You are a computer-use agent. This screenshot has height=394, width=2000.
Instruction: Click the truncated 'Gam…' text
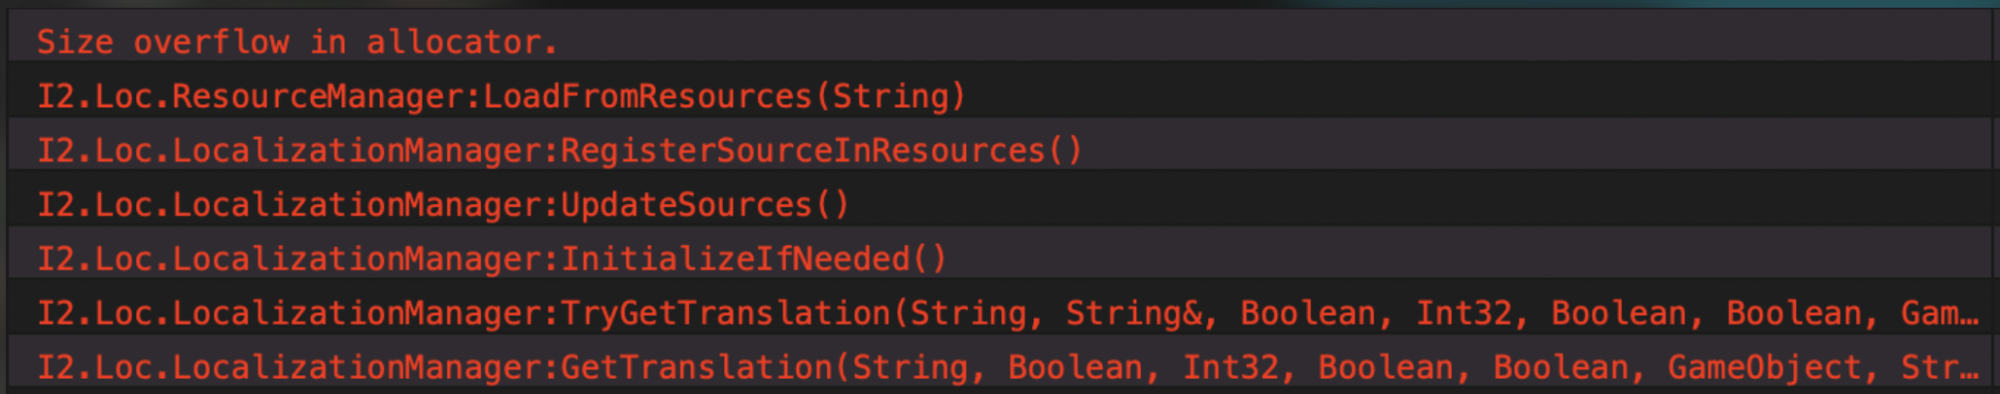[1940, 313]
